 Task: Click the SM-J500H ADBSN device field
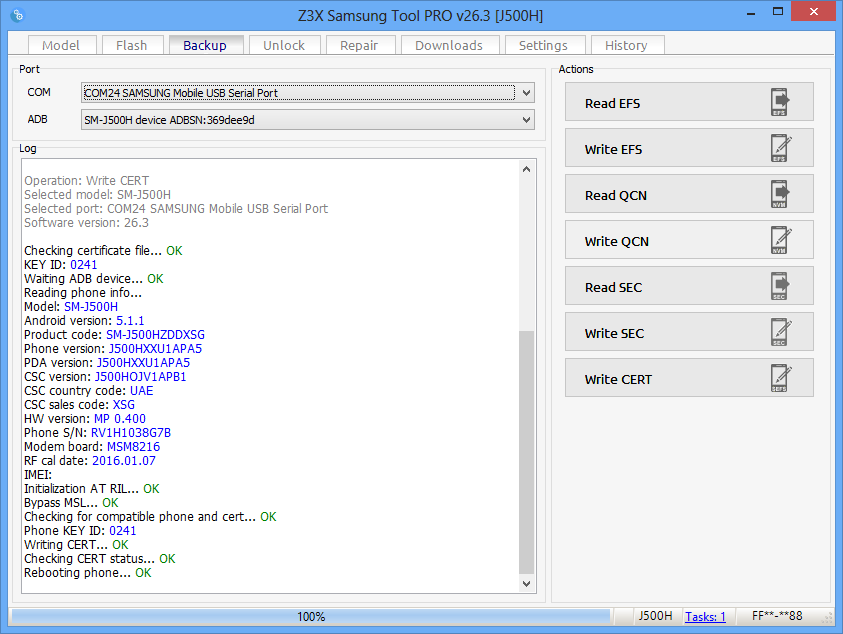(x=308, y=120)
